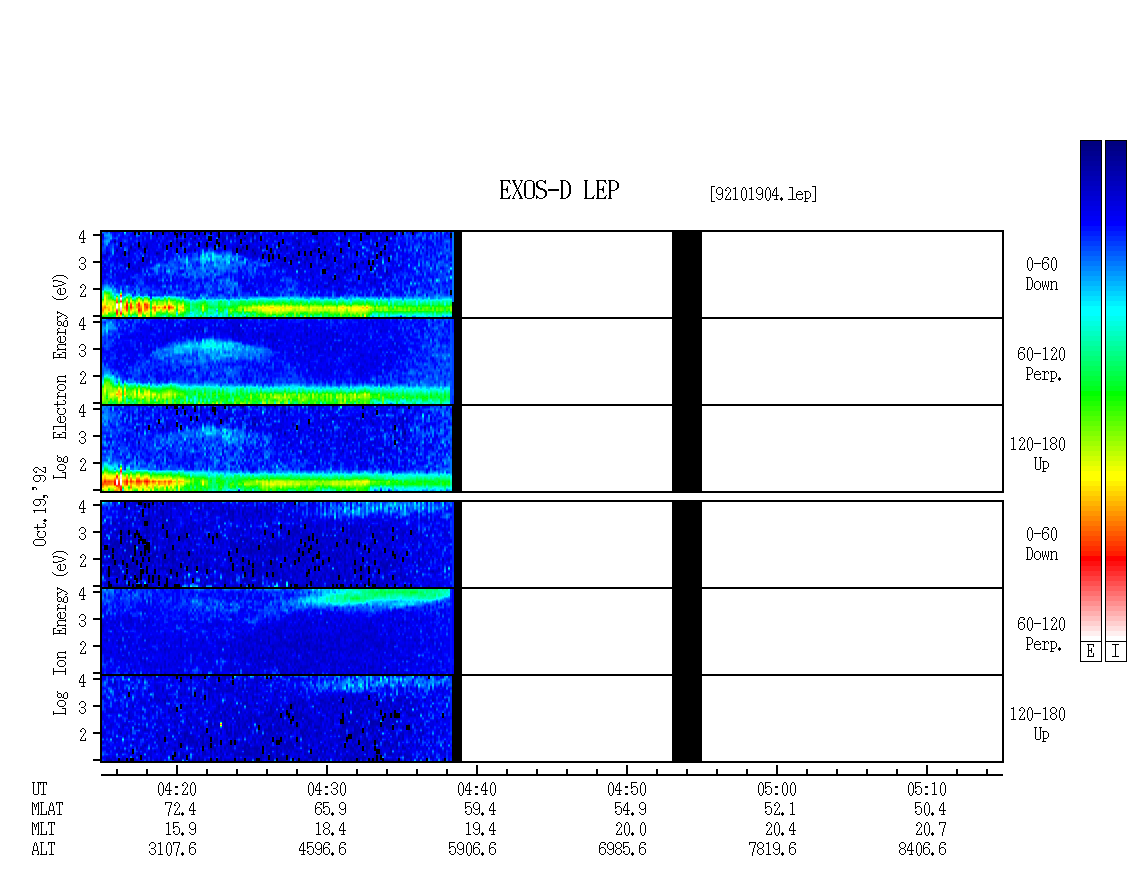Click the ALT row label
The width and height of the screenshot is (1130, 875).
(x=43, y=850)
